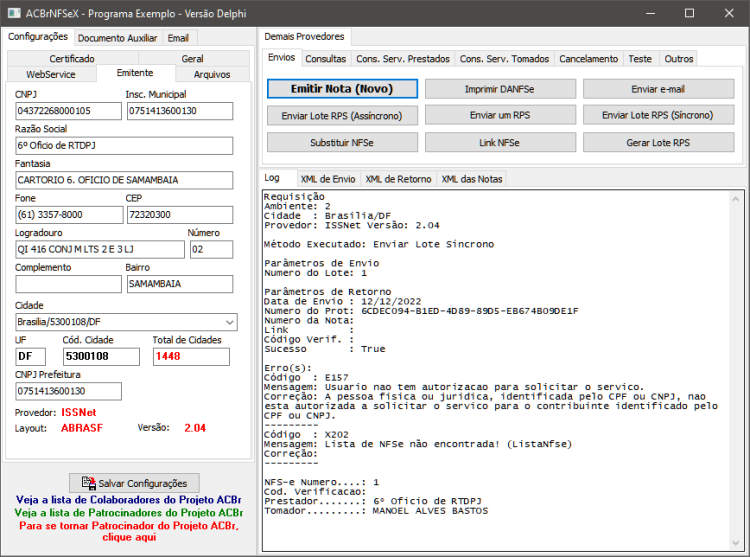The width and height of the screenshot is (750, 557).
Task: Switch to the Consultas tab
Action: 325,59
